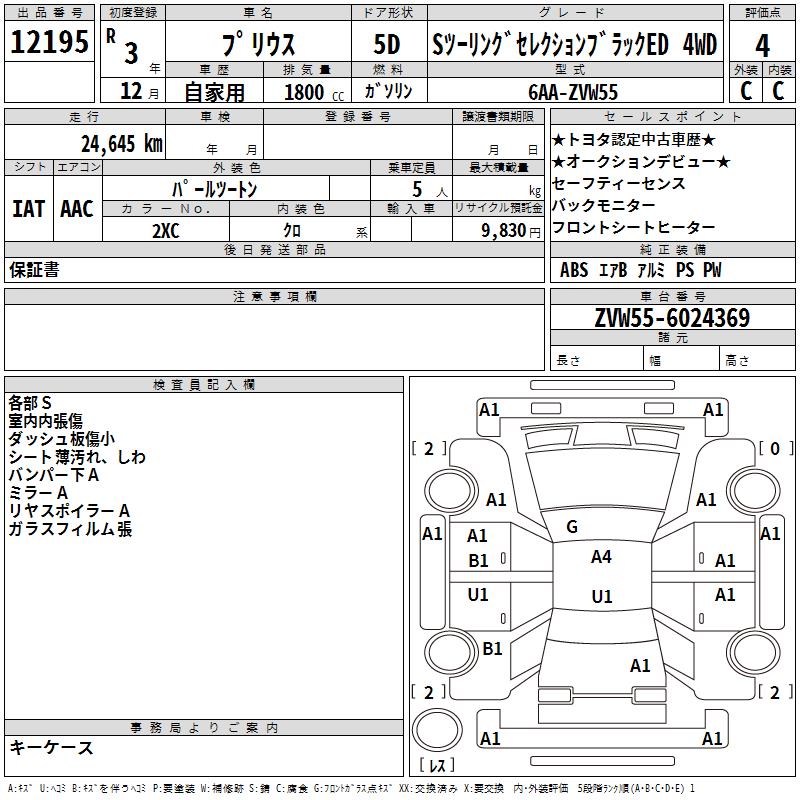
Task: Select color number 2XC
Action: coord(166,229)
